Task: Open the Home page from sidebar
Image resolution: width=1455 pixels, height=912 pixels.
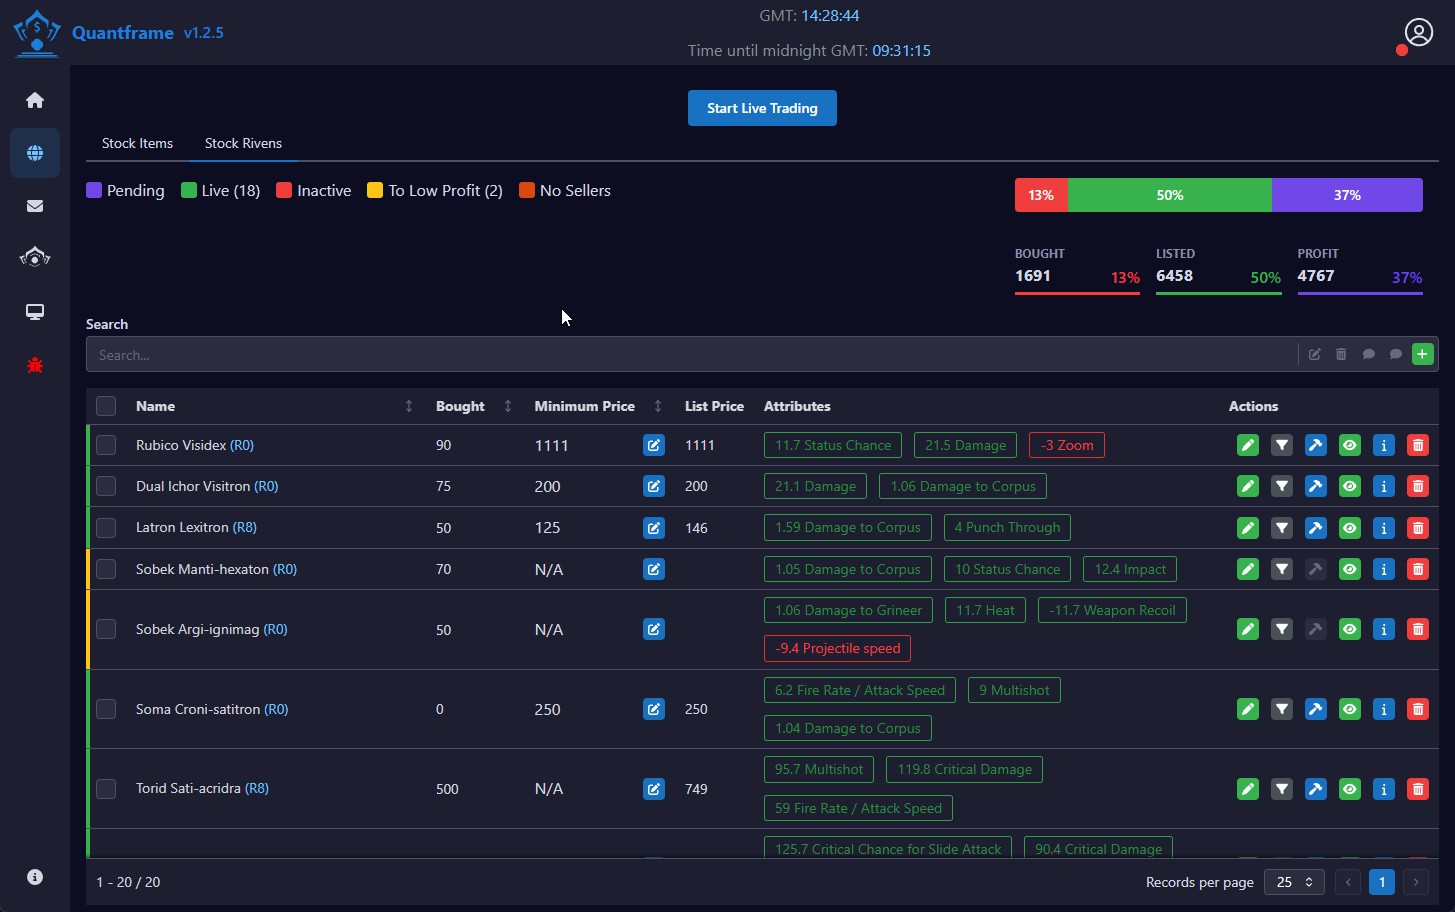Action: (35, 100)
